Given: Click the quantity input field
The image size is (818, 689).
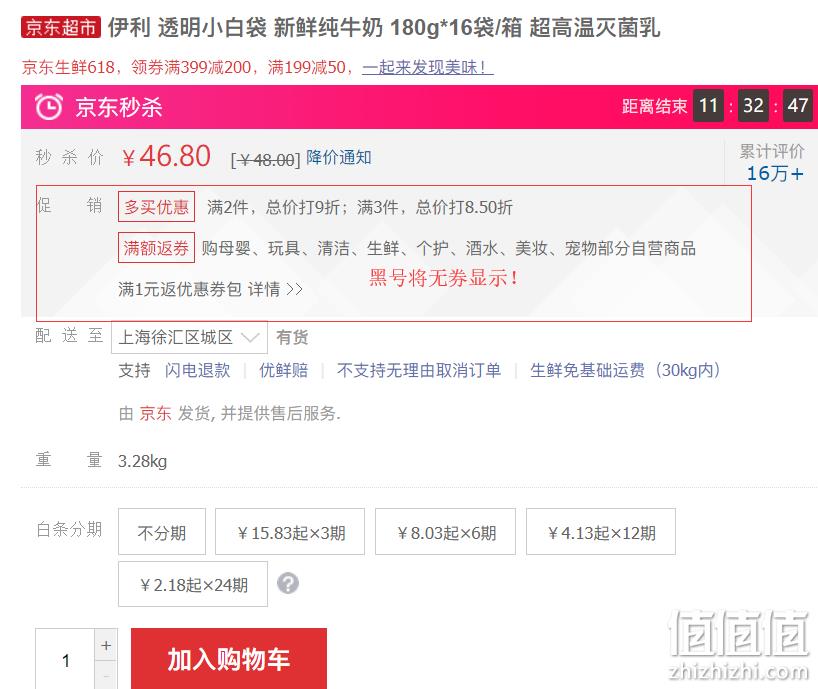Looking at the screenshot, I should point(65,660).
